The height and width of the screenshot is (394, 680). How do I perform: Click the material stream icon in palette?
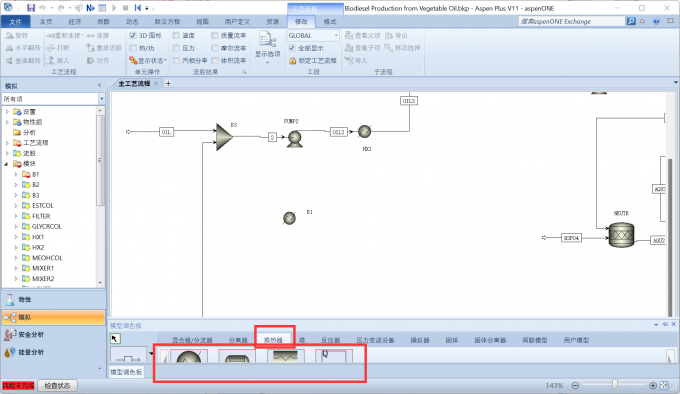(129, 355)
